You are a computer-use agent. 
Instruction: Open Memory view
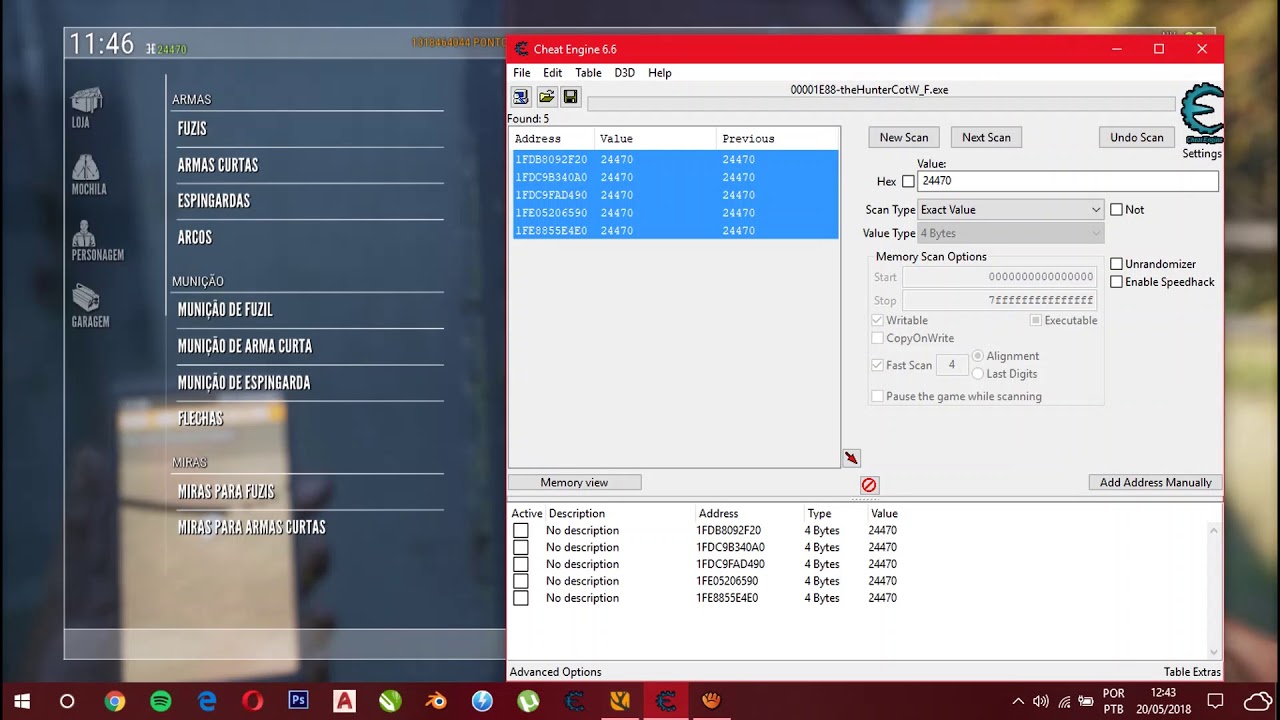pyautogui.click(x=574, y=483)
